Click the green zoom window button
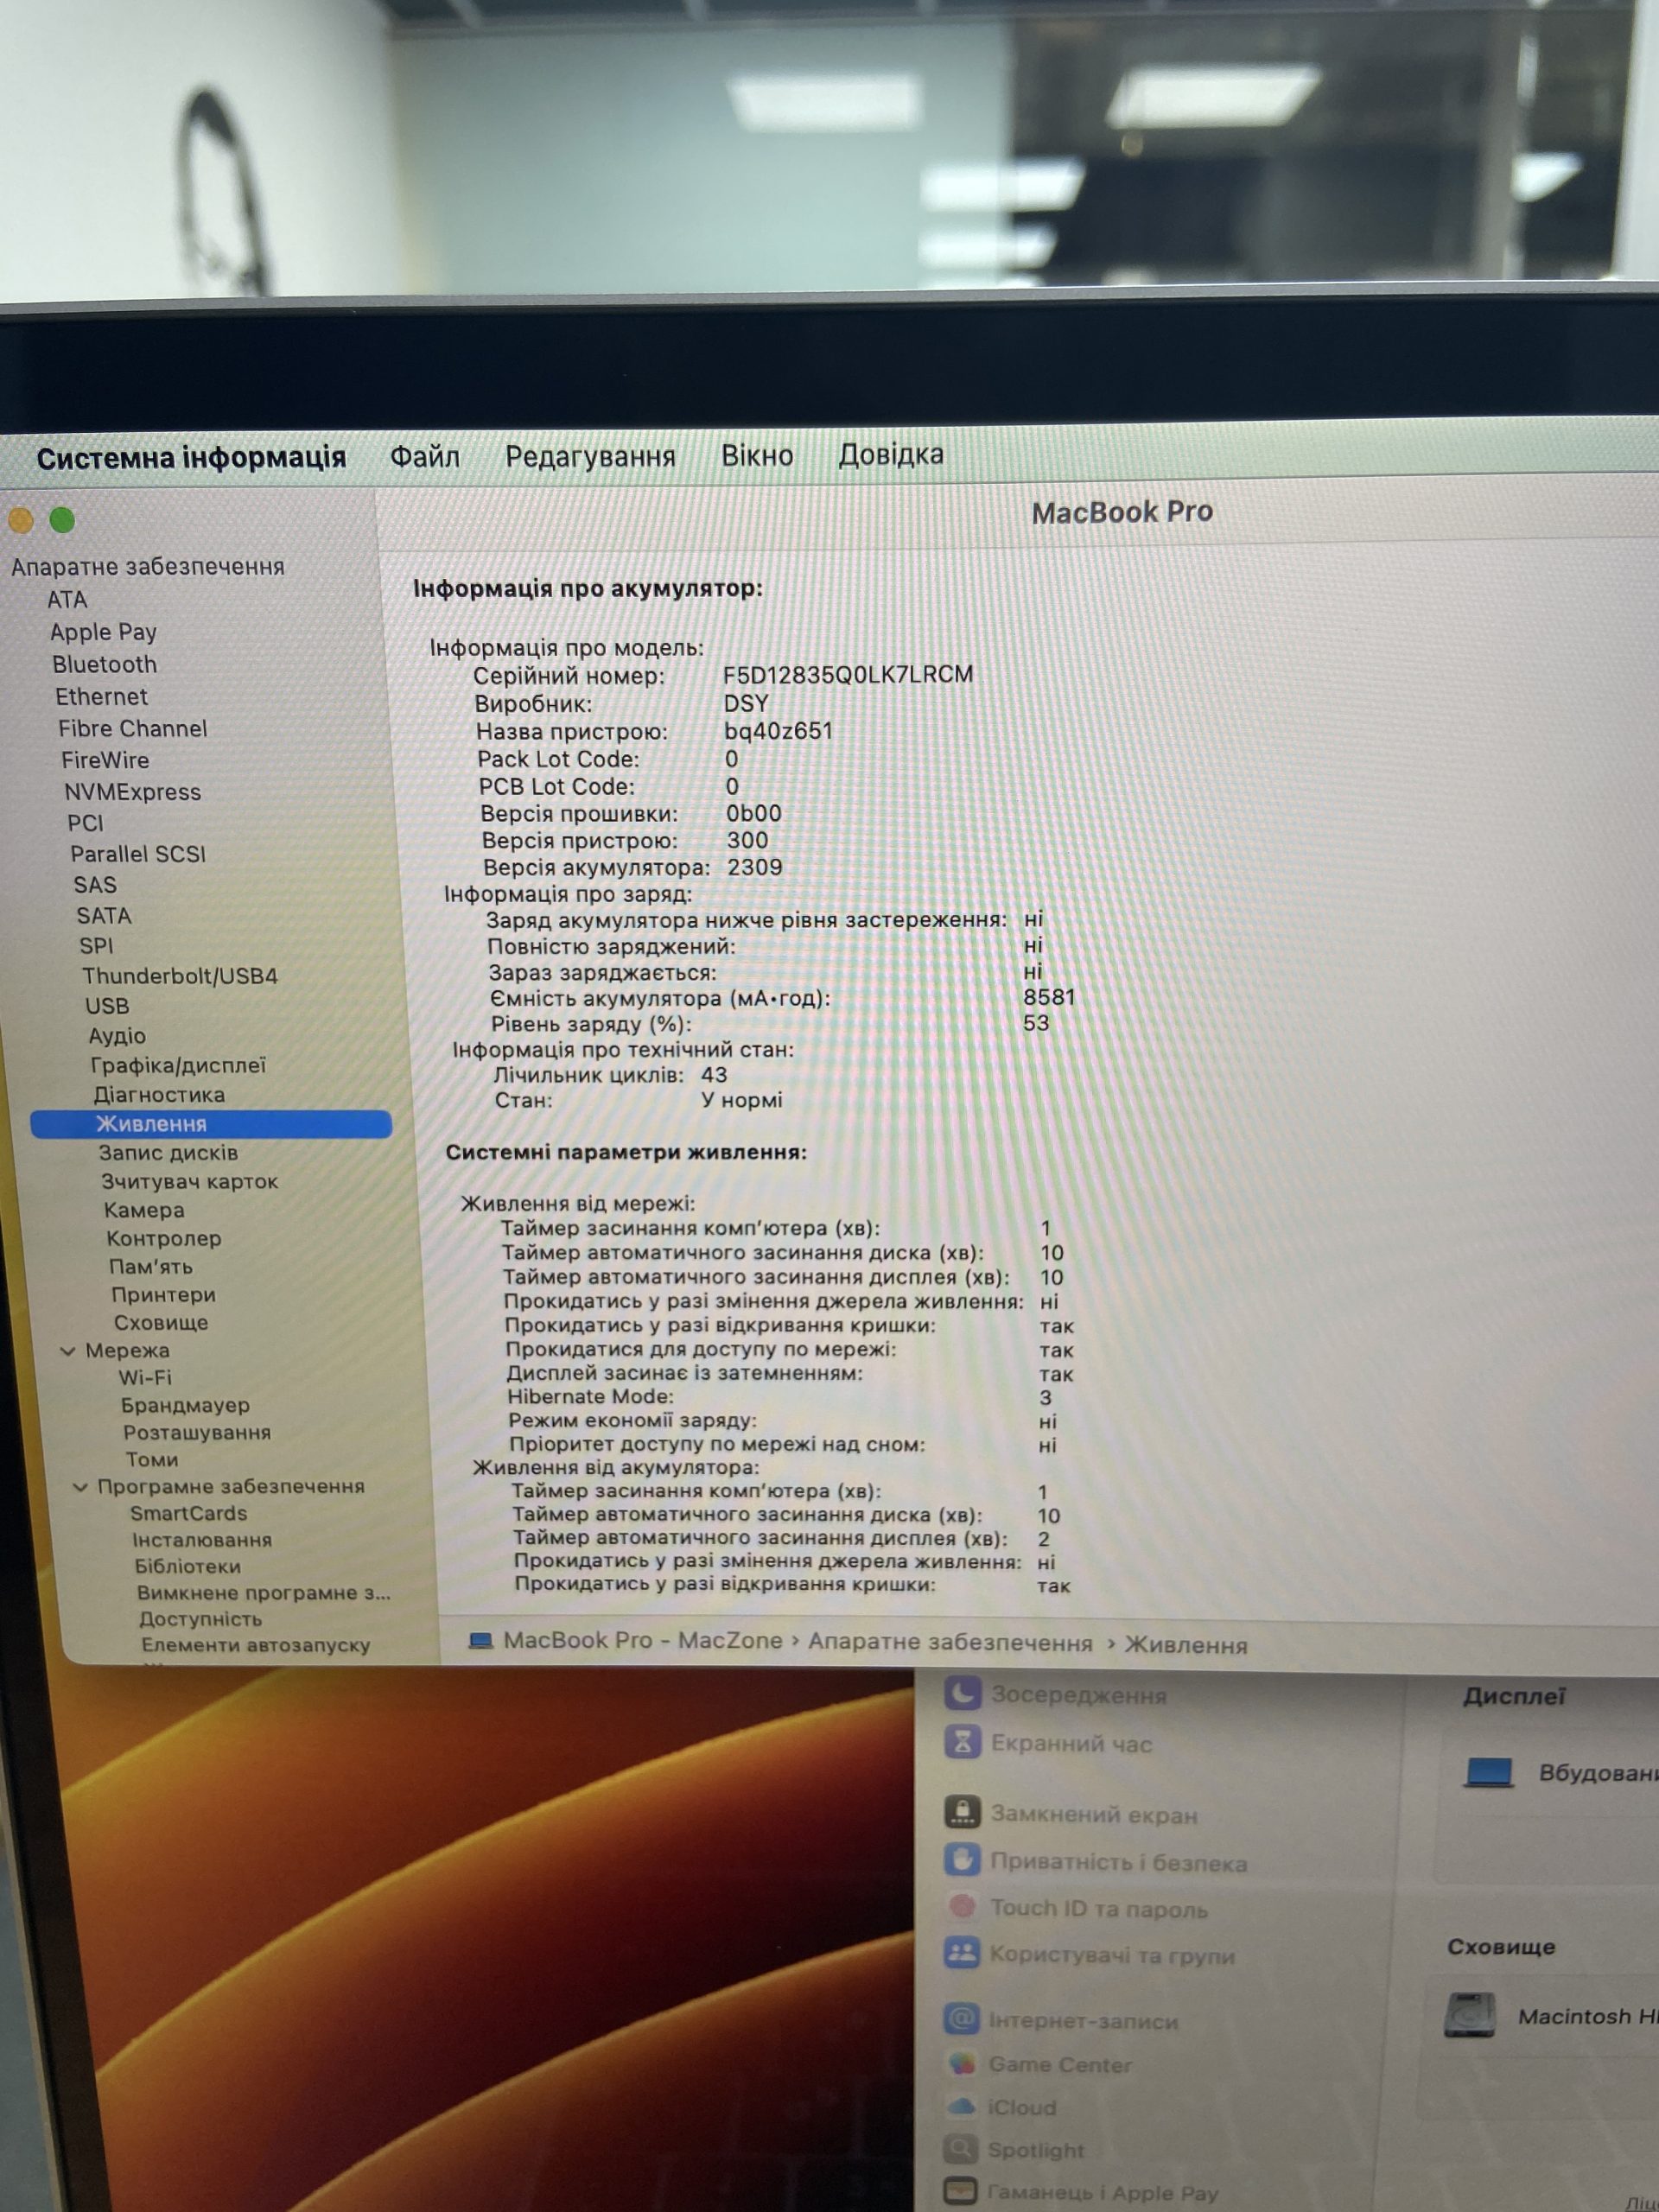This screenshot has width=1659, height=2212. [62, 520]
